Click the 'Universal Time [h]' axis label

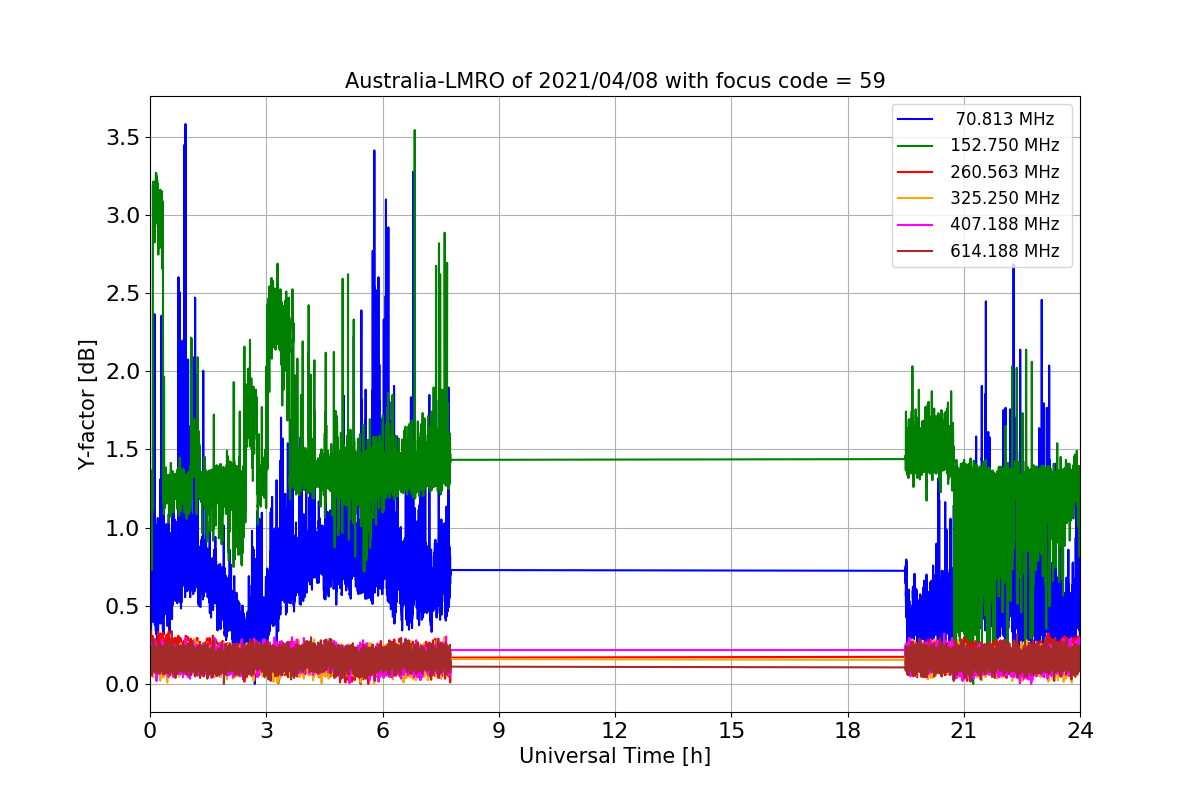(615, 756)
